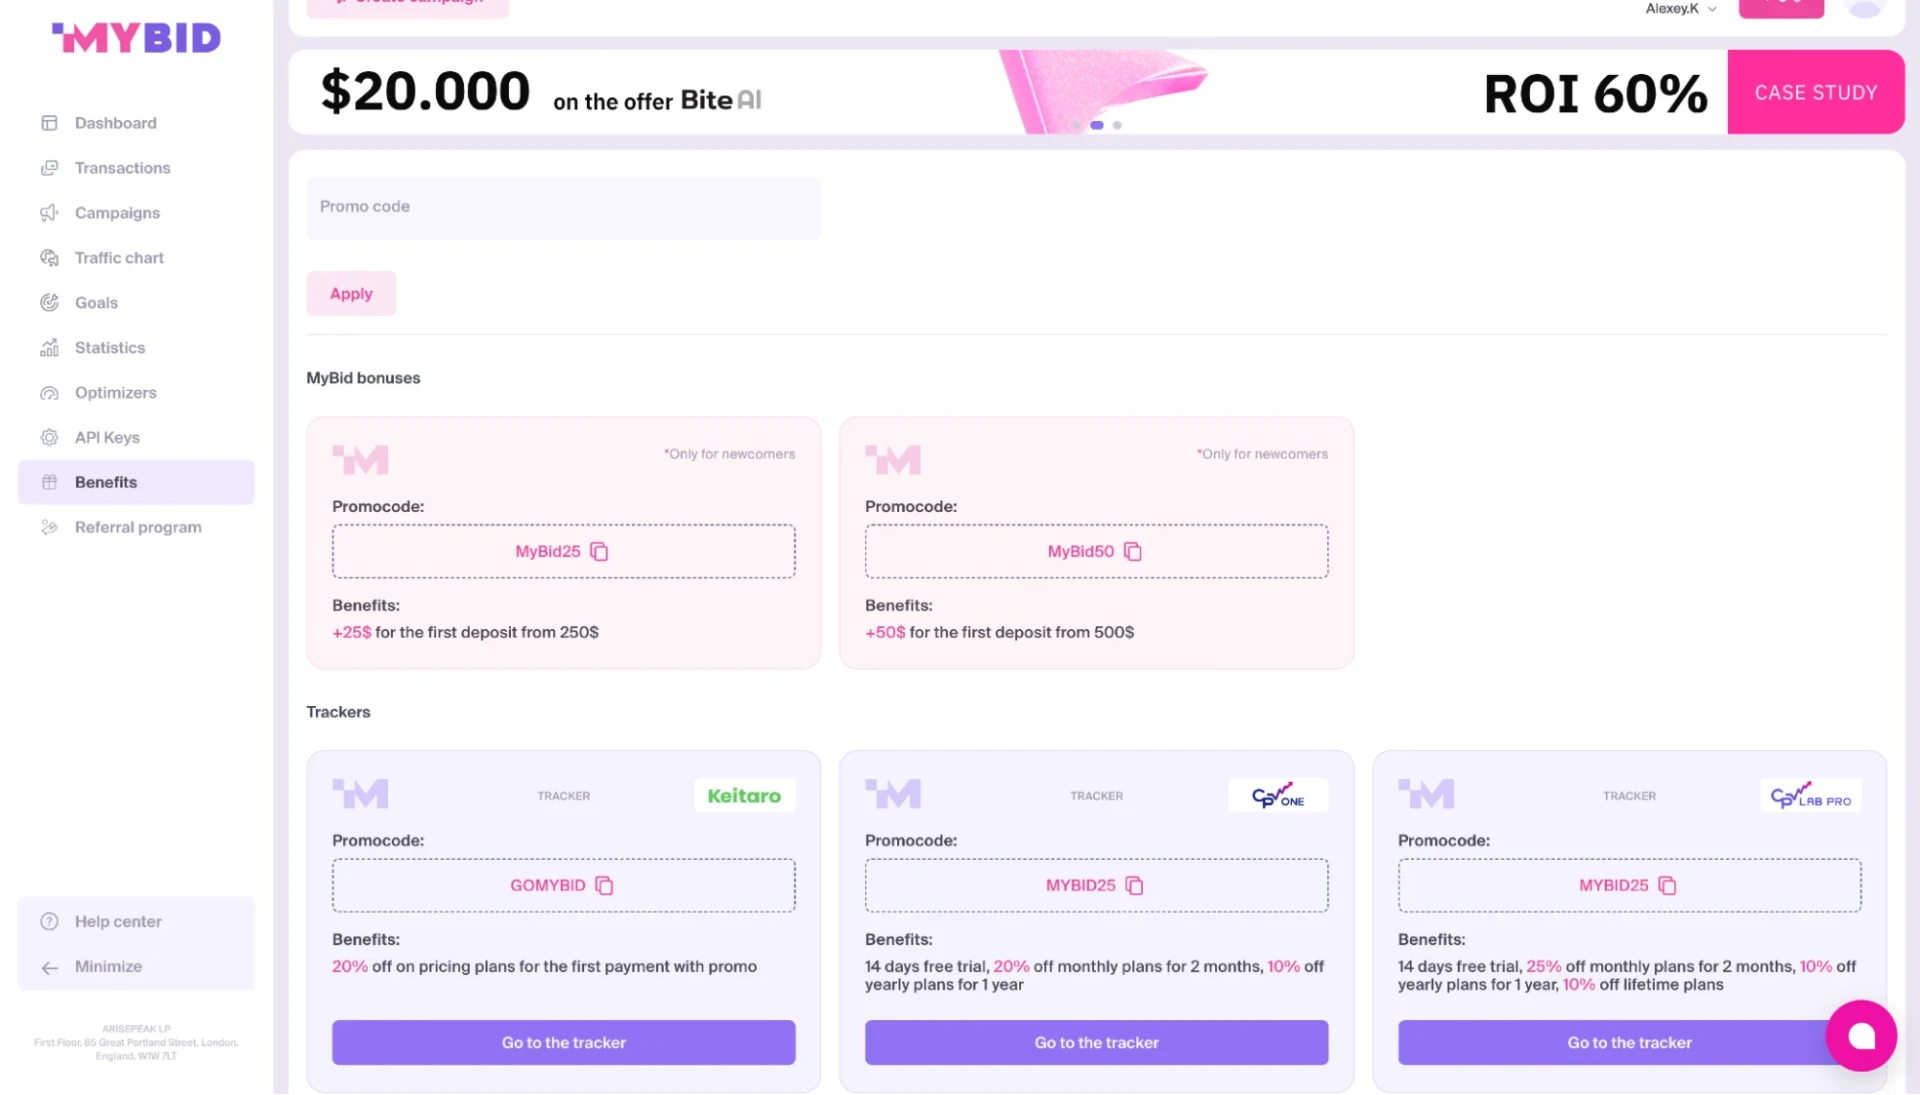The width and height of the screenshot is (1920, 1095).
Task: Copy the GOMYBID Keitaro promocode
Action: click(x=604, y=886)
